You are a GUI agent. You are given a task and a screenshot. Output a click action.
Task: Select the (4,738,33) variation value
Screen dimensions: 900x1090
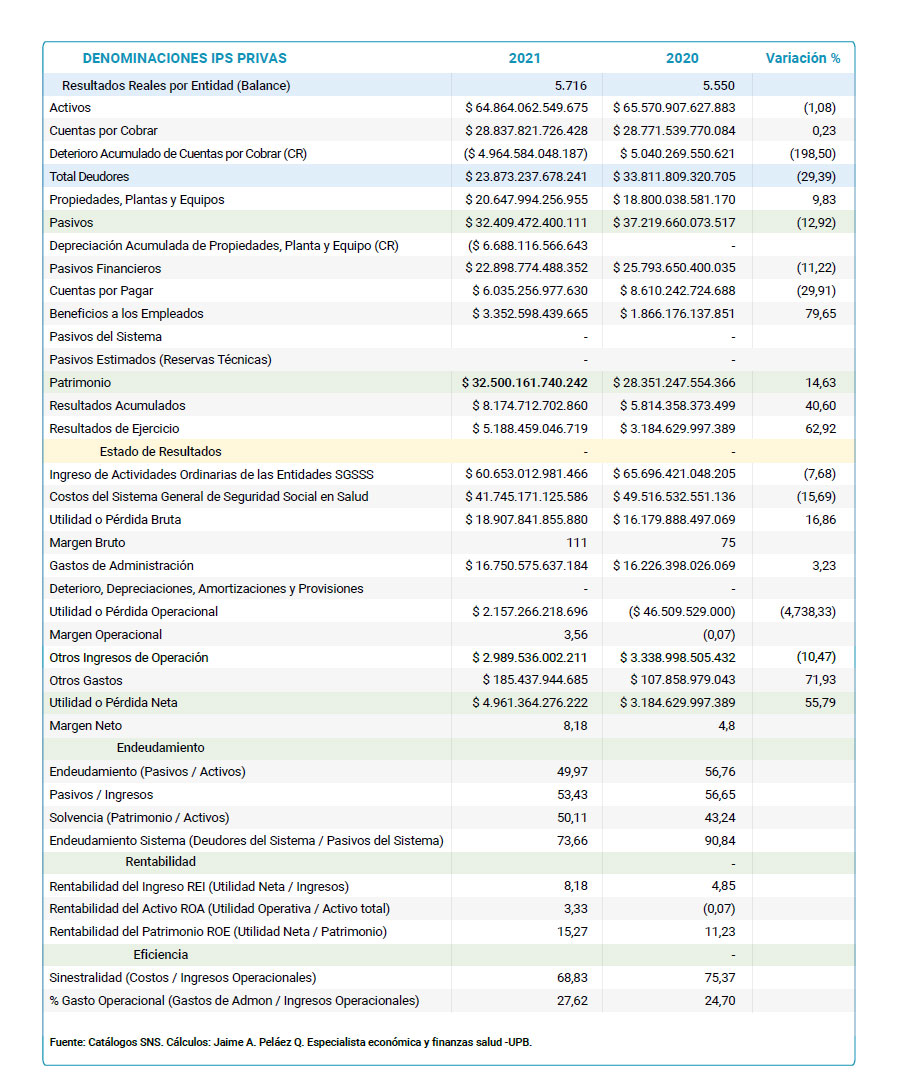coord(807,612)
